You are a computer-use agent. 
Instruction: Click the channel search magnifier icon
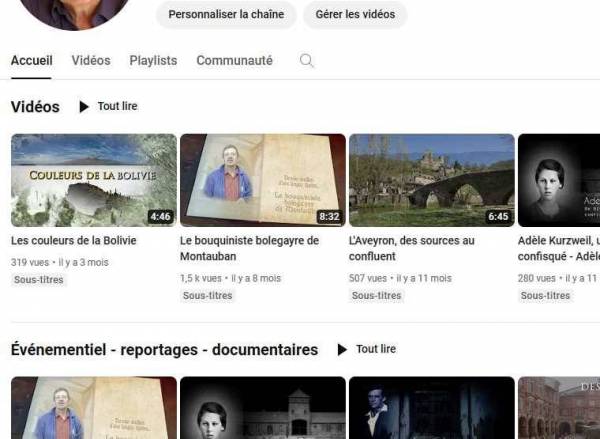point(307,61)
